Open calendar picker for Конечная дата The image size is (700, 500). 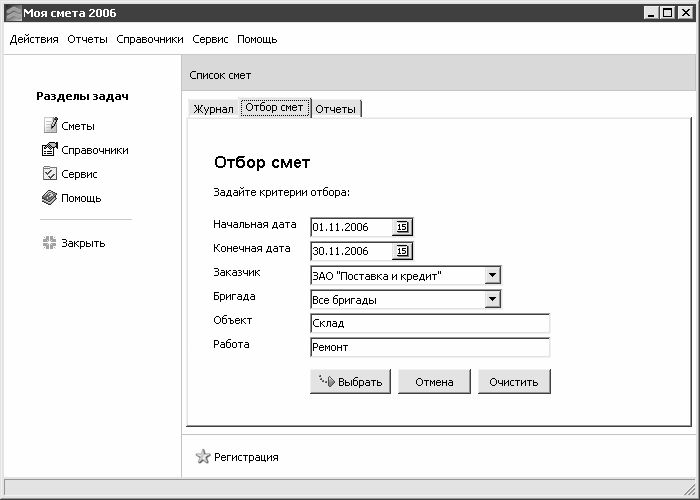click(x=402, y=251)
